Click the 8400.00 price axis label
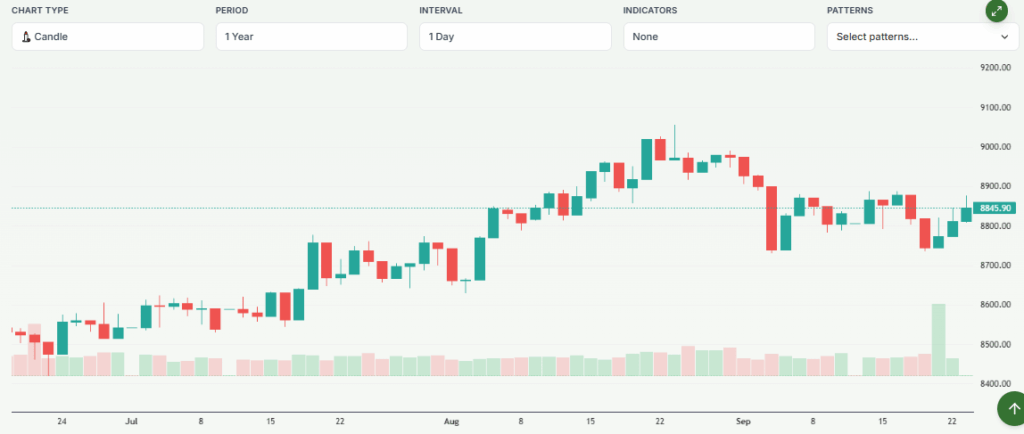The width and height of the screenshot is (1024, 434). click(996, 384)
